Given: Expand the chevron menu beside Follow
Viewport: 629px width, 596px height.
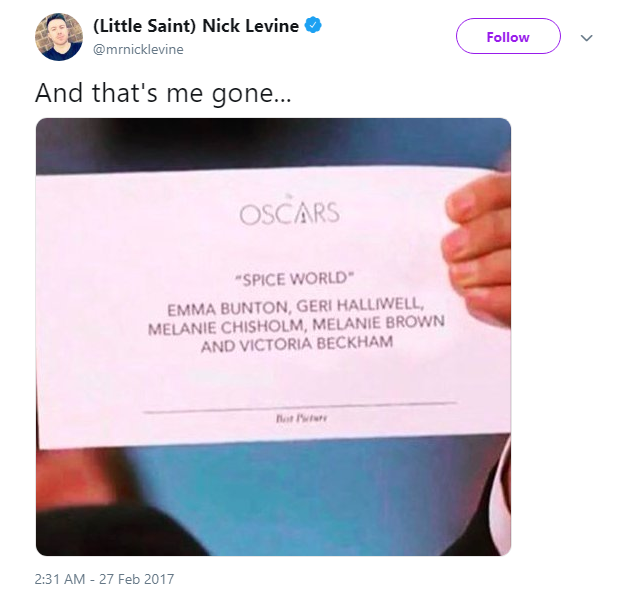Looking at the screenshot, I should click(x=586, y=38).
